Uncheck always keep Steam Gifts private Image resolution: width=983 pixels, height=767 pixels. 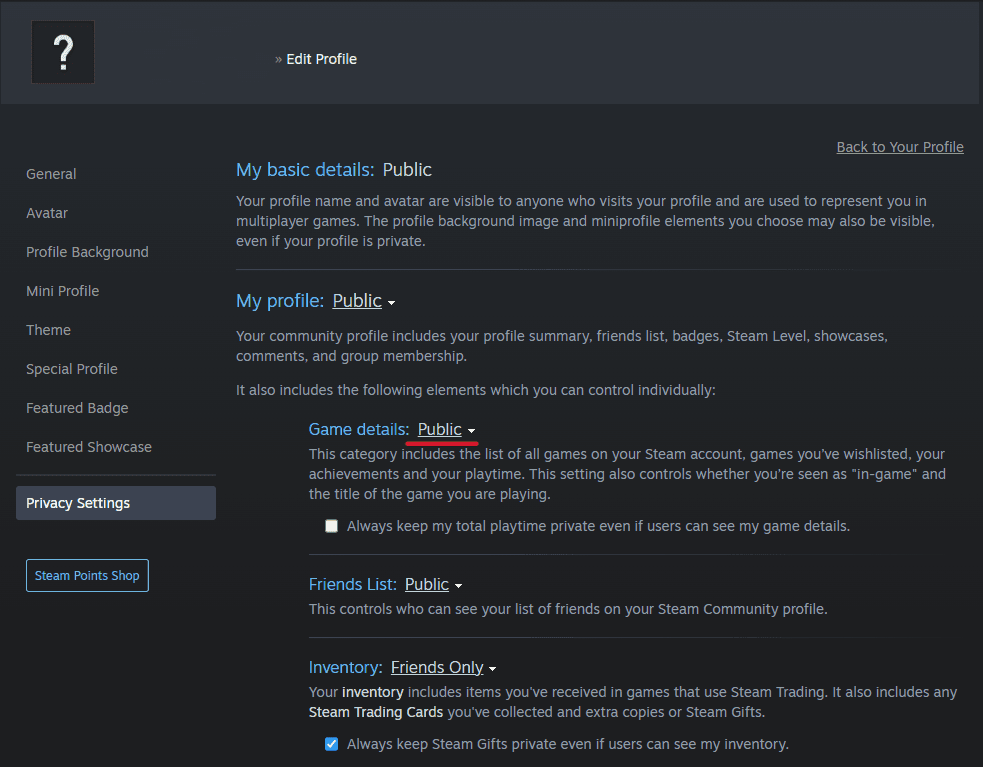(331, 744)
